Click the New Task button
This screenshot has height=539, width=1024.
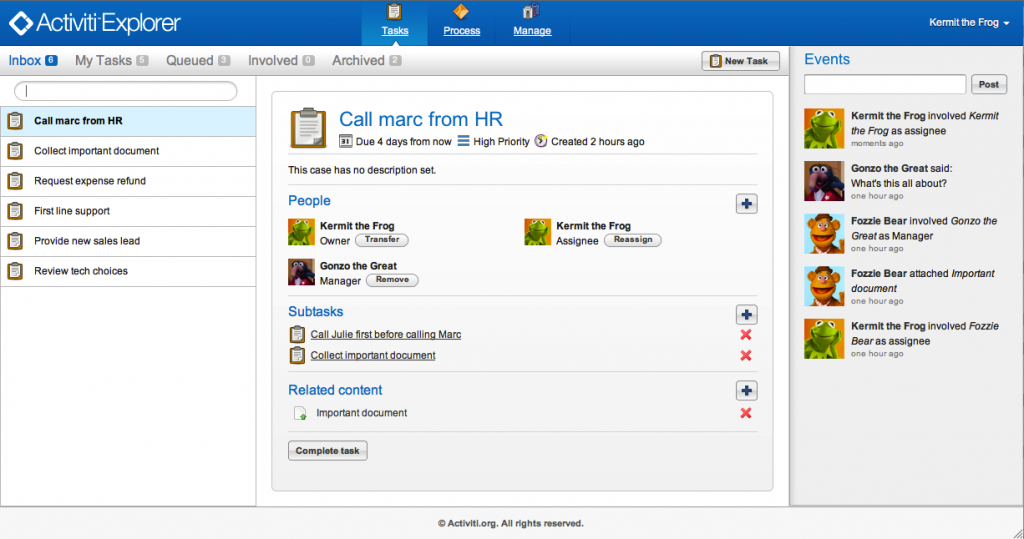(x=741, y=61)
